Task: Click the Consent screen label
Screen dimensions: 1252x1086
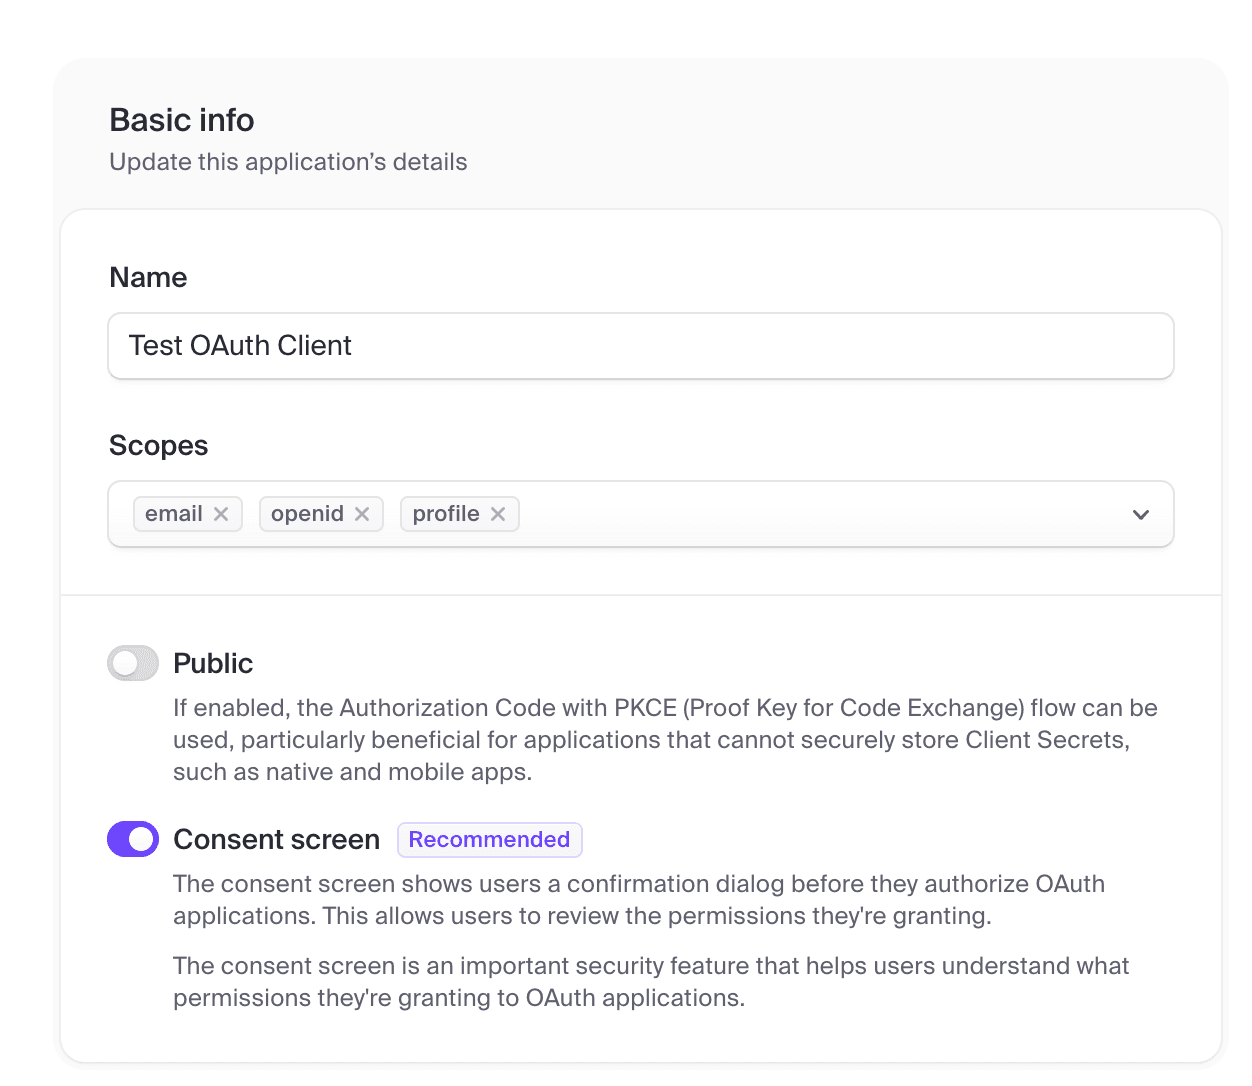Action: [x=277, y=839]
